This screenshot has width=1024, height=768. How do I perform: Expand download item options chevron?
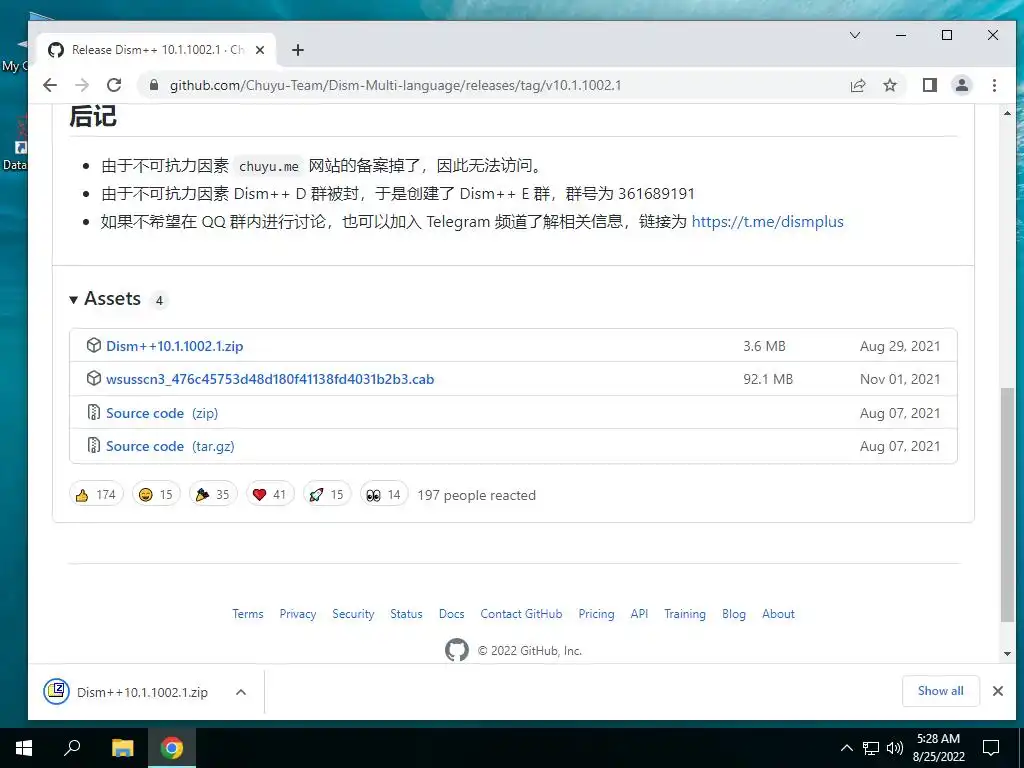pyautogui.click(x=241, y=692)
